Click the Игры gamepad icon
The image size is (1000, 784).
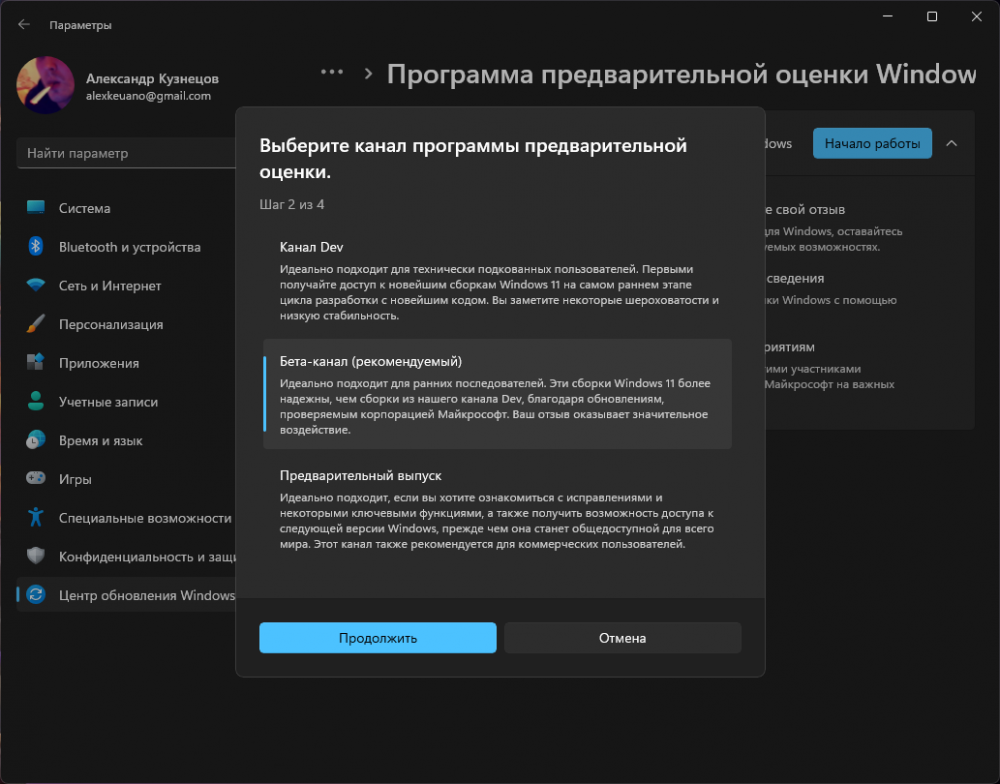click(x=36, y=478)
